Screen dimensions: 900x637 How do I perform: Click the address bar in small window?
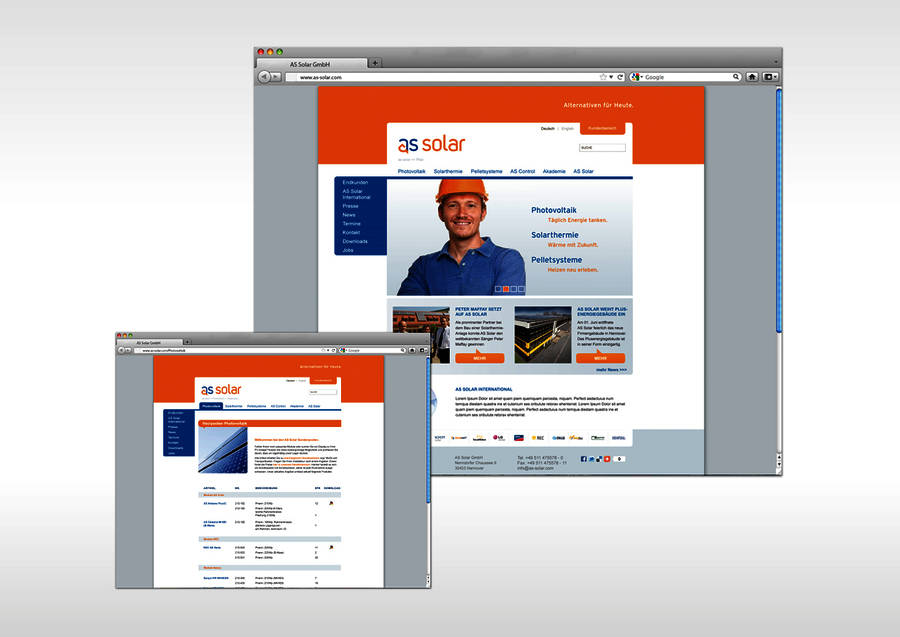(x=235, y=350)
